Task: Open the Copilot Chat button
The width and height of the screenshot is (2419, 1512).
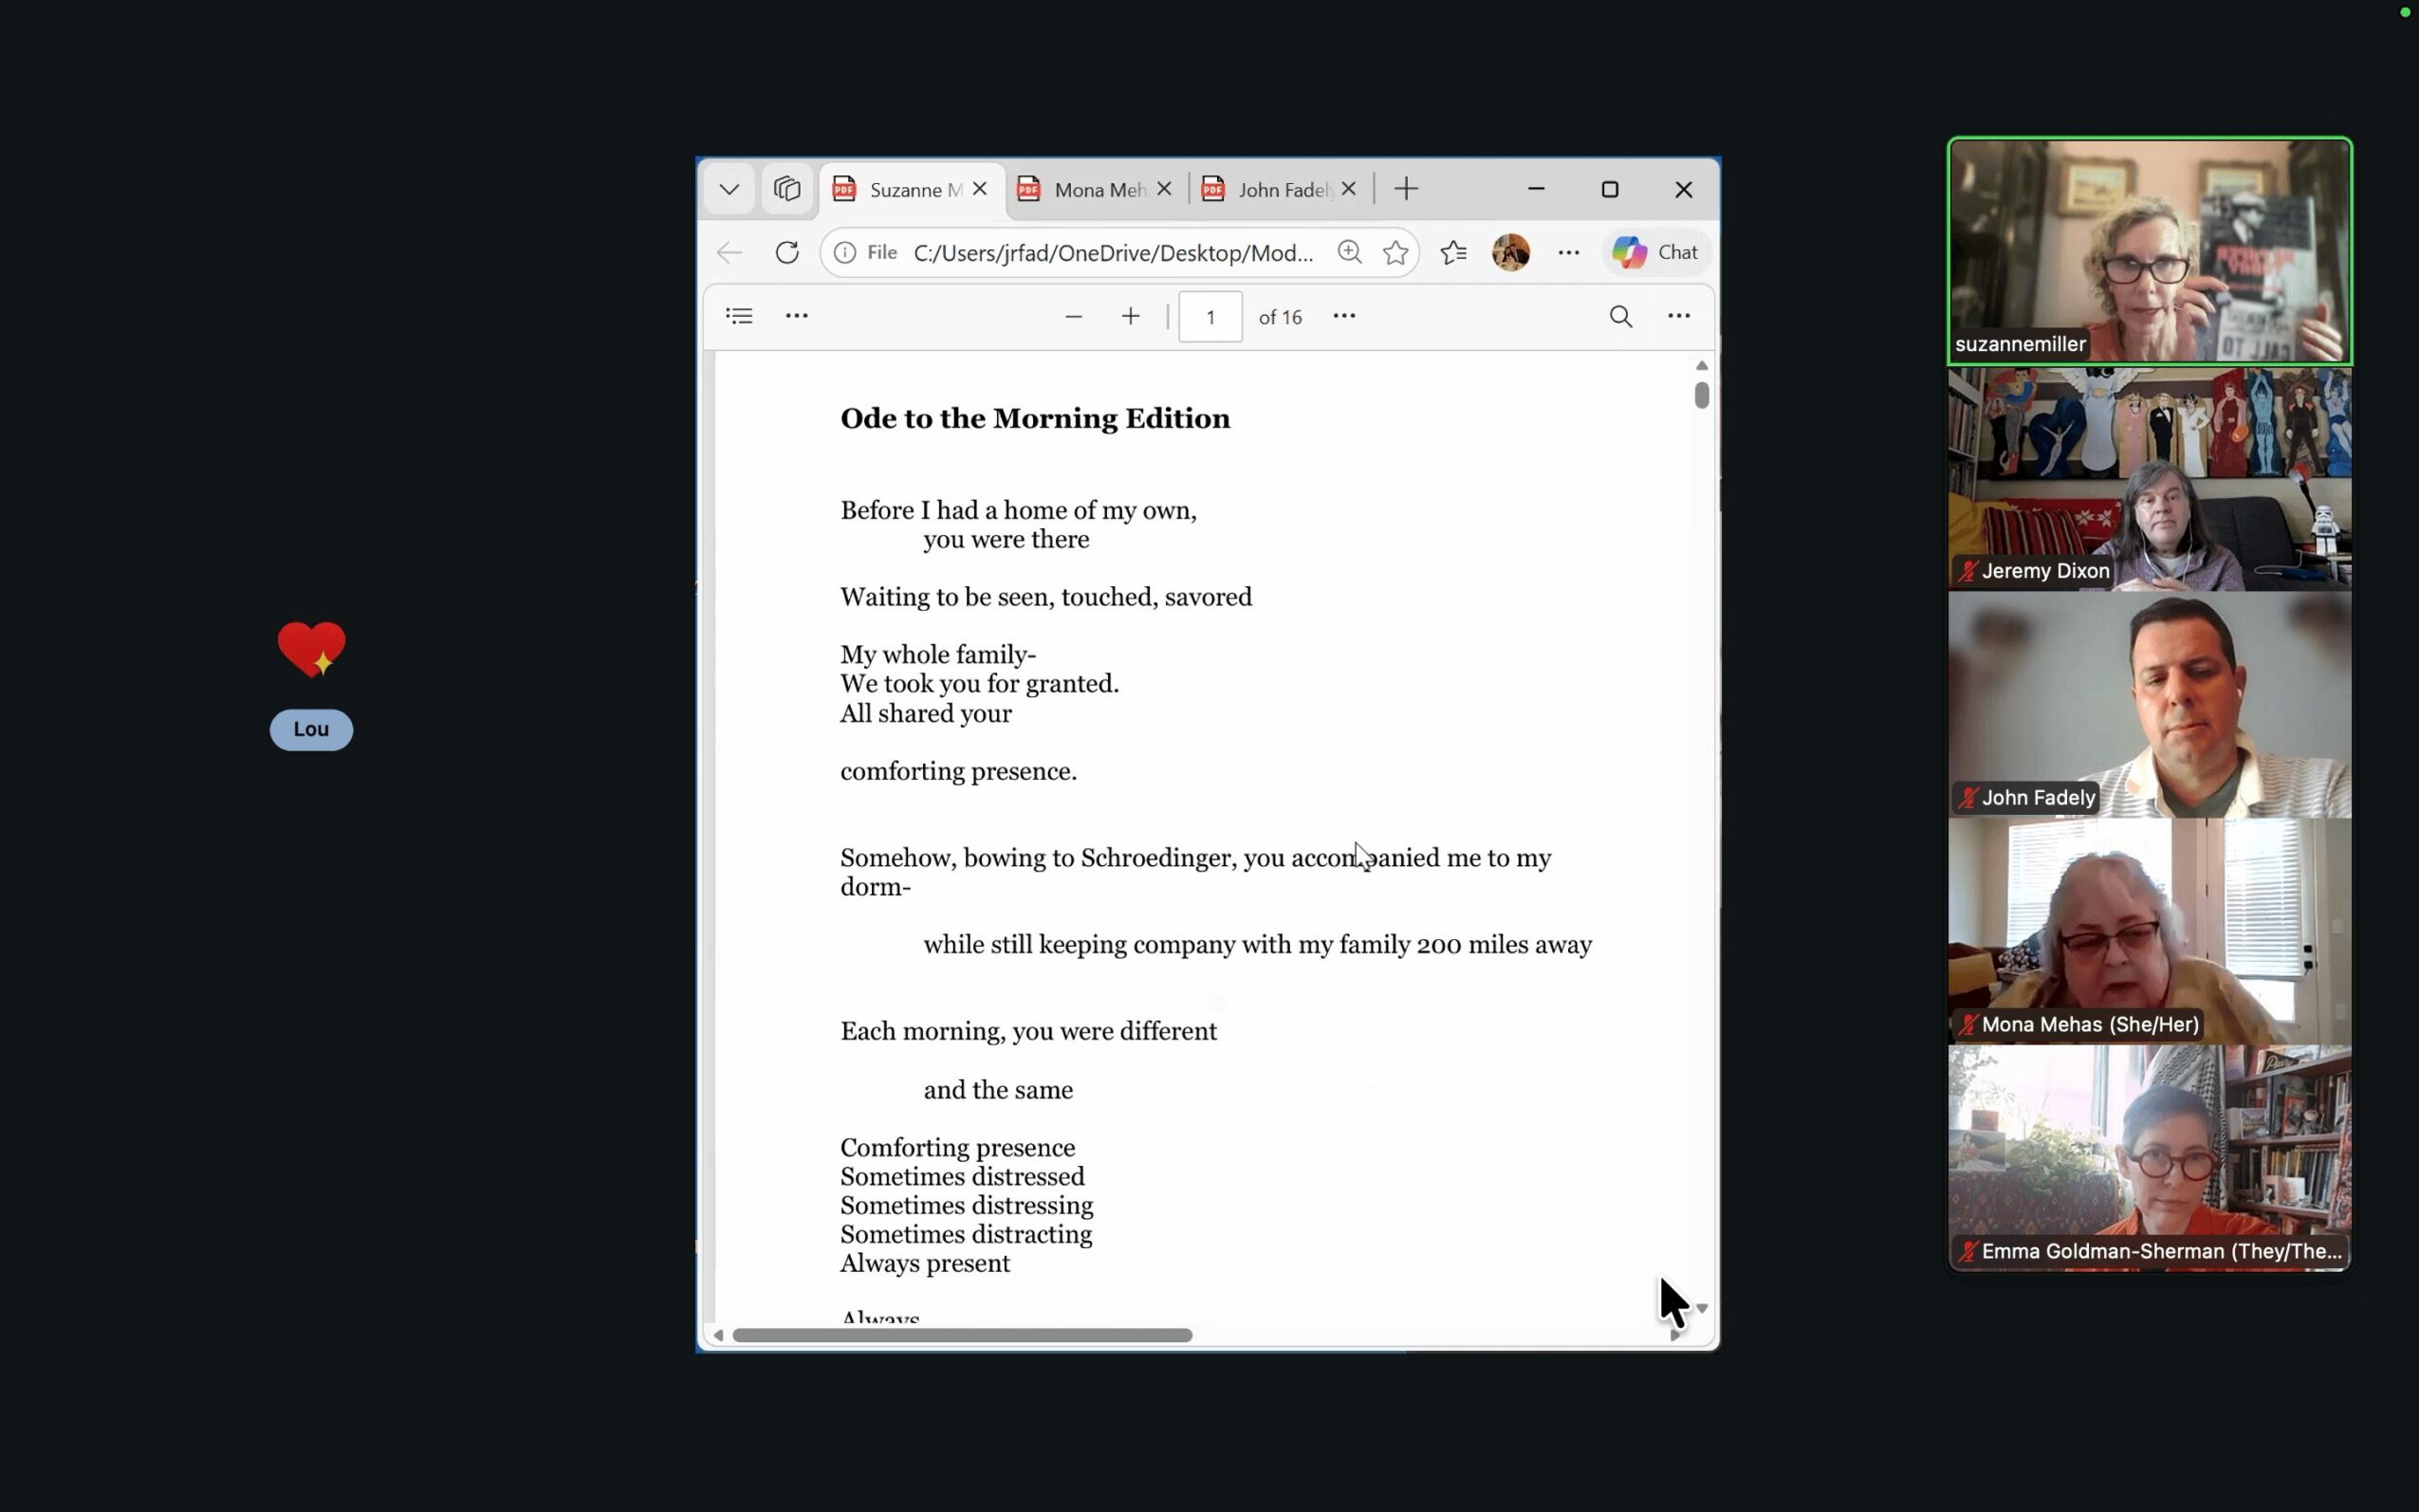Action: (1655, 252)
